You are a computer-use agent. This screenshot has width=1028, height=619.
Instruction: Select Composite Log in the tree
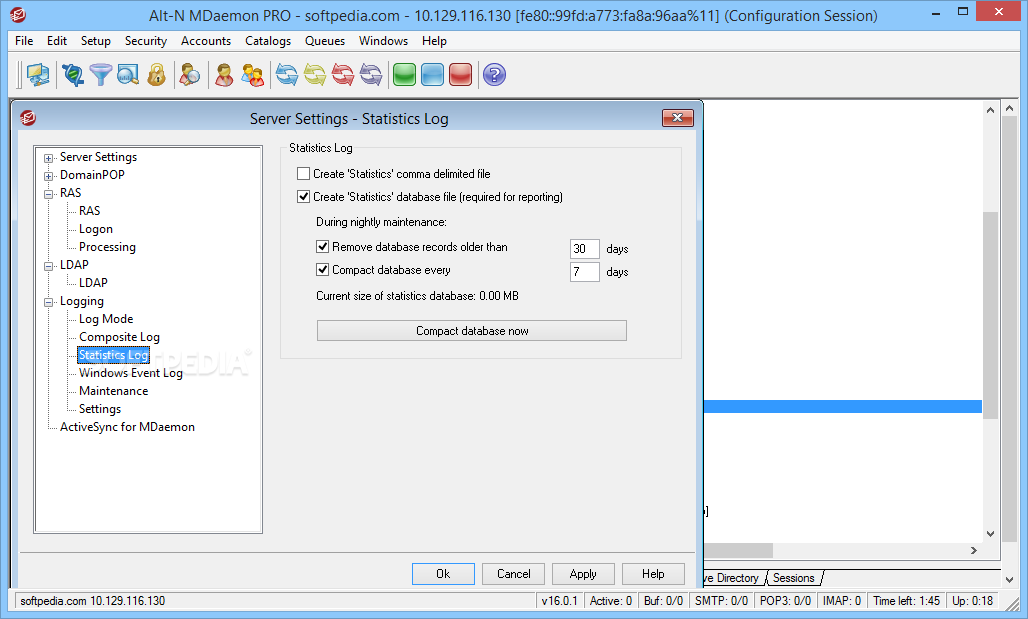tap(119, 337)
